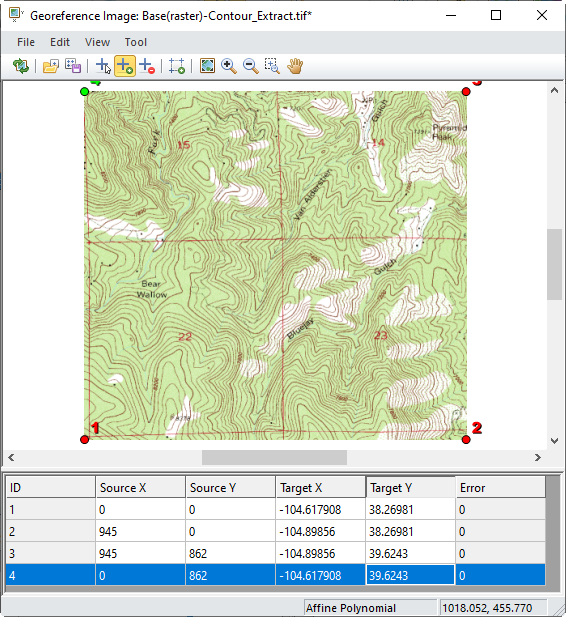Image resolution: width=566 pixels, height=617 pixels.
Task: Click the horizontal scrollbar thumb
Action: (274, 457)
